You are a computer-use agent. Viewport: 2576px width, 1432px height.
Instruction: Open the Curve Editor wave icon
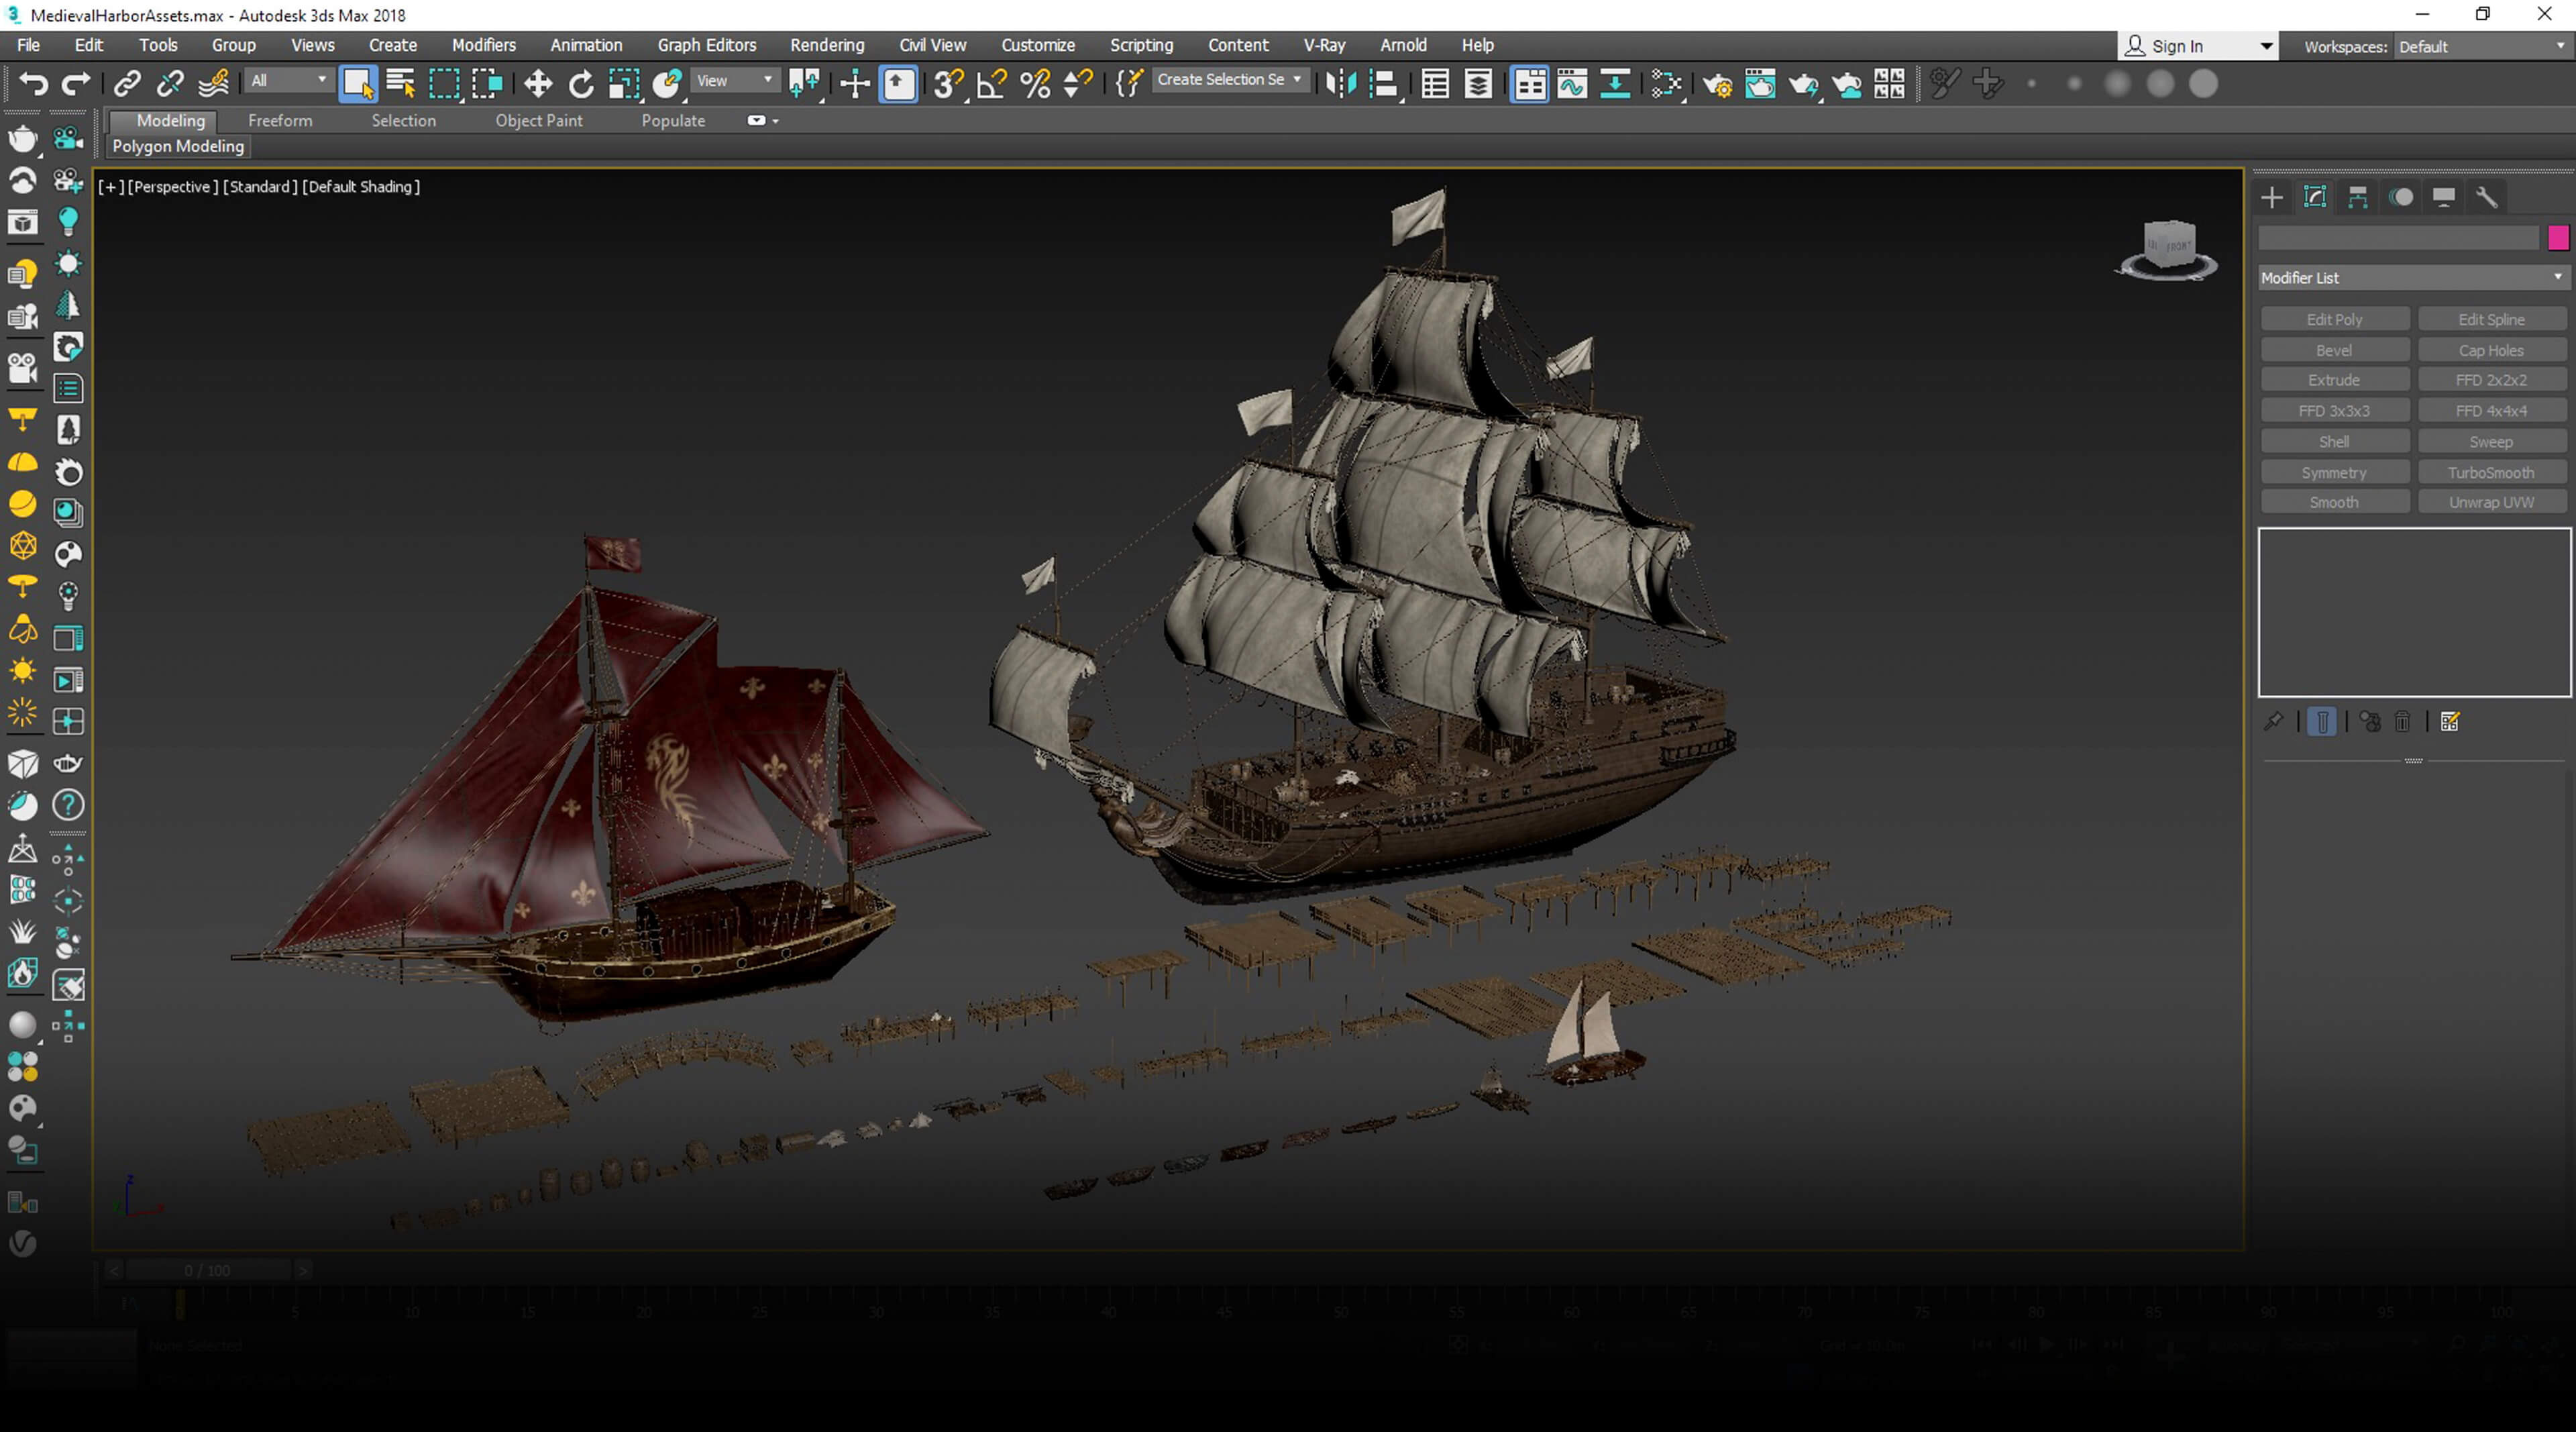(x=1572, y=83)
